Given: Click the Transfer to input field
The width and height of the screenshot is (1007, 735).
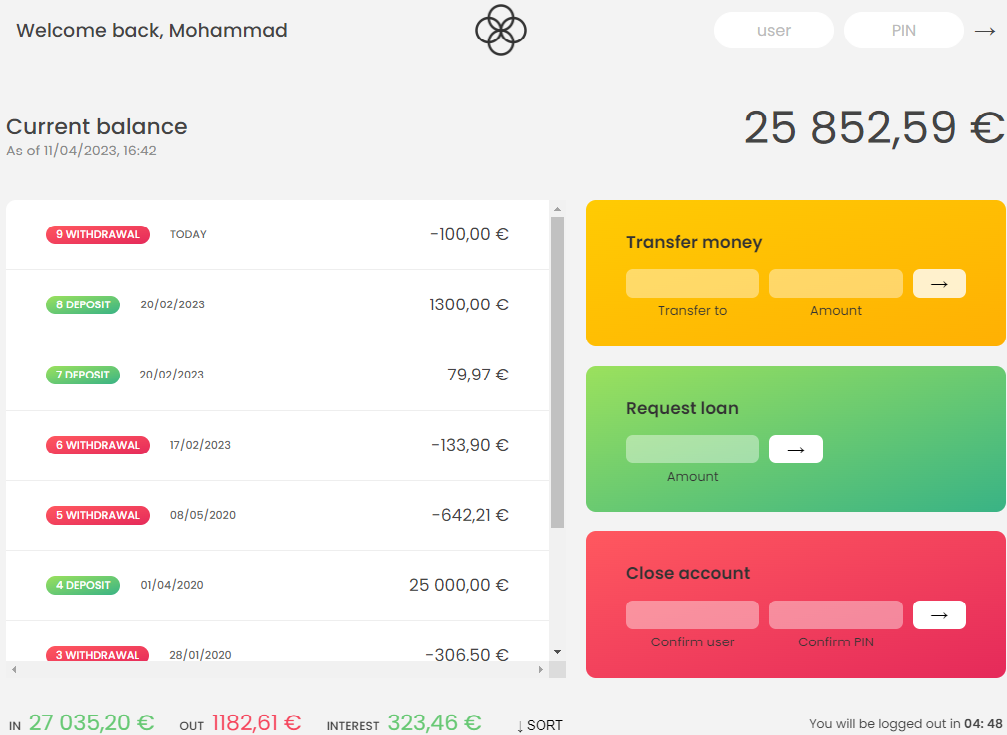Looking at the screenshot, I should click(x=692, y=284).
